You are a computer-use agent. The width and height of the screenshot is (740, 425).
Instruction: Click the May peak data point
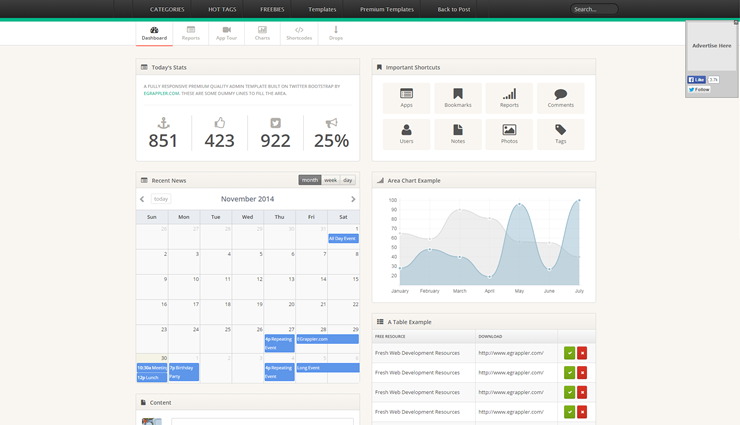tap(520, 204)
